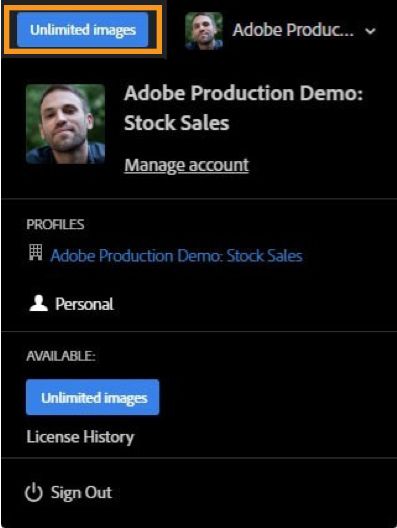Viewport: 397px width, 528px height.
Task: Click the person silhouette icon beside Personal
Action: pos(38,303)
